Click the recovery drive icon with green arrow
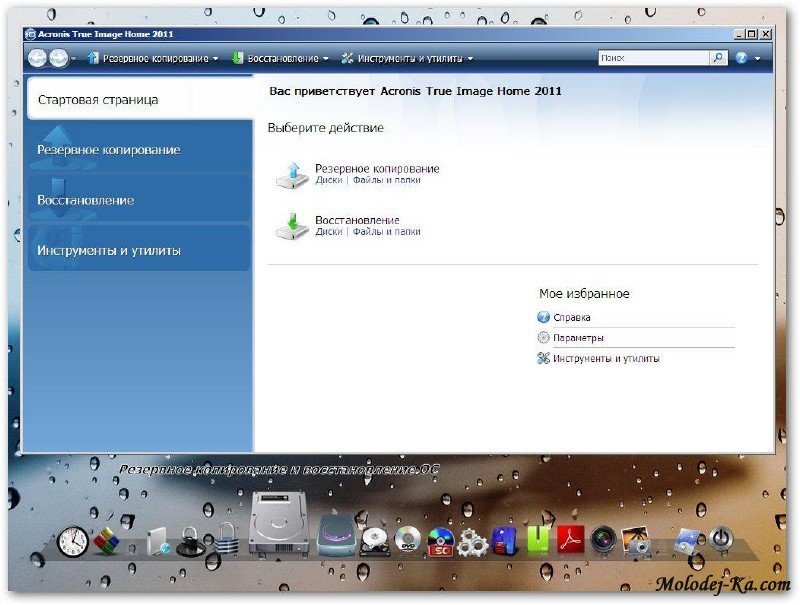 click(x=292, y=226)
